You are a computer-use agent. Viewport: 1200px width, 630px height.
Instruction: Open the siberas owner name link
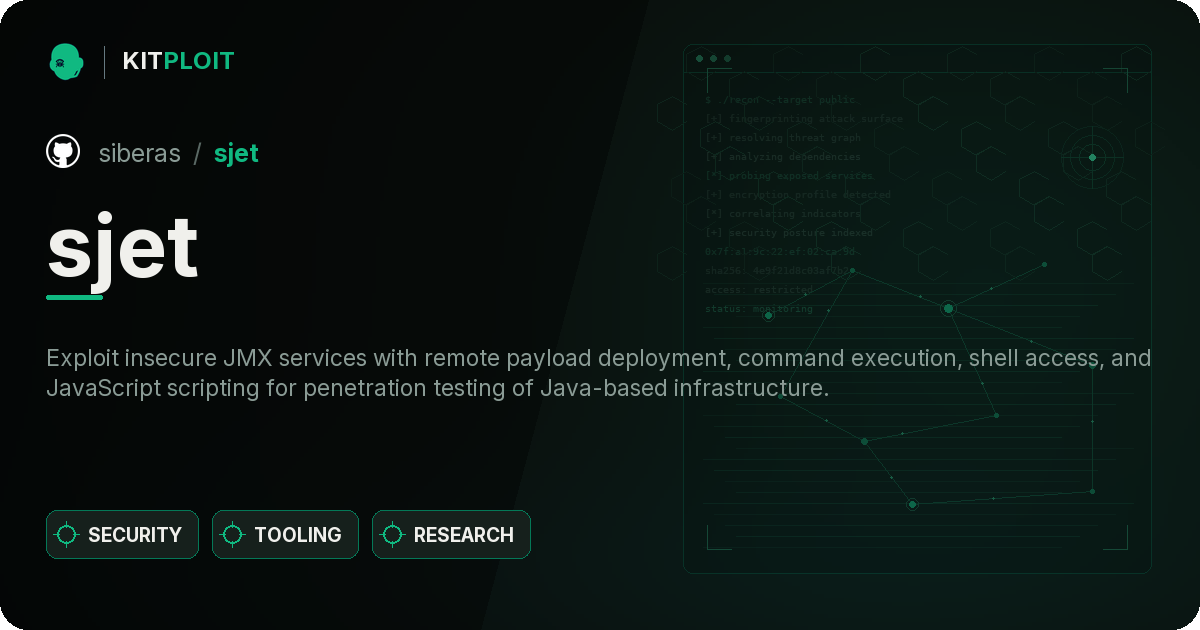pos(140,153)
